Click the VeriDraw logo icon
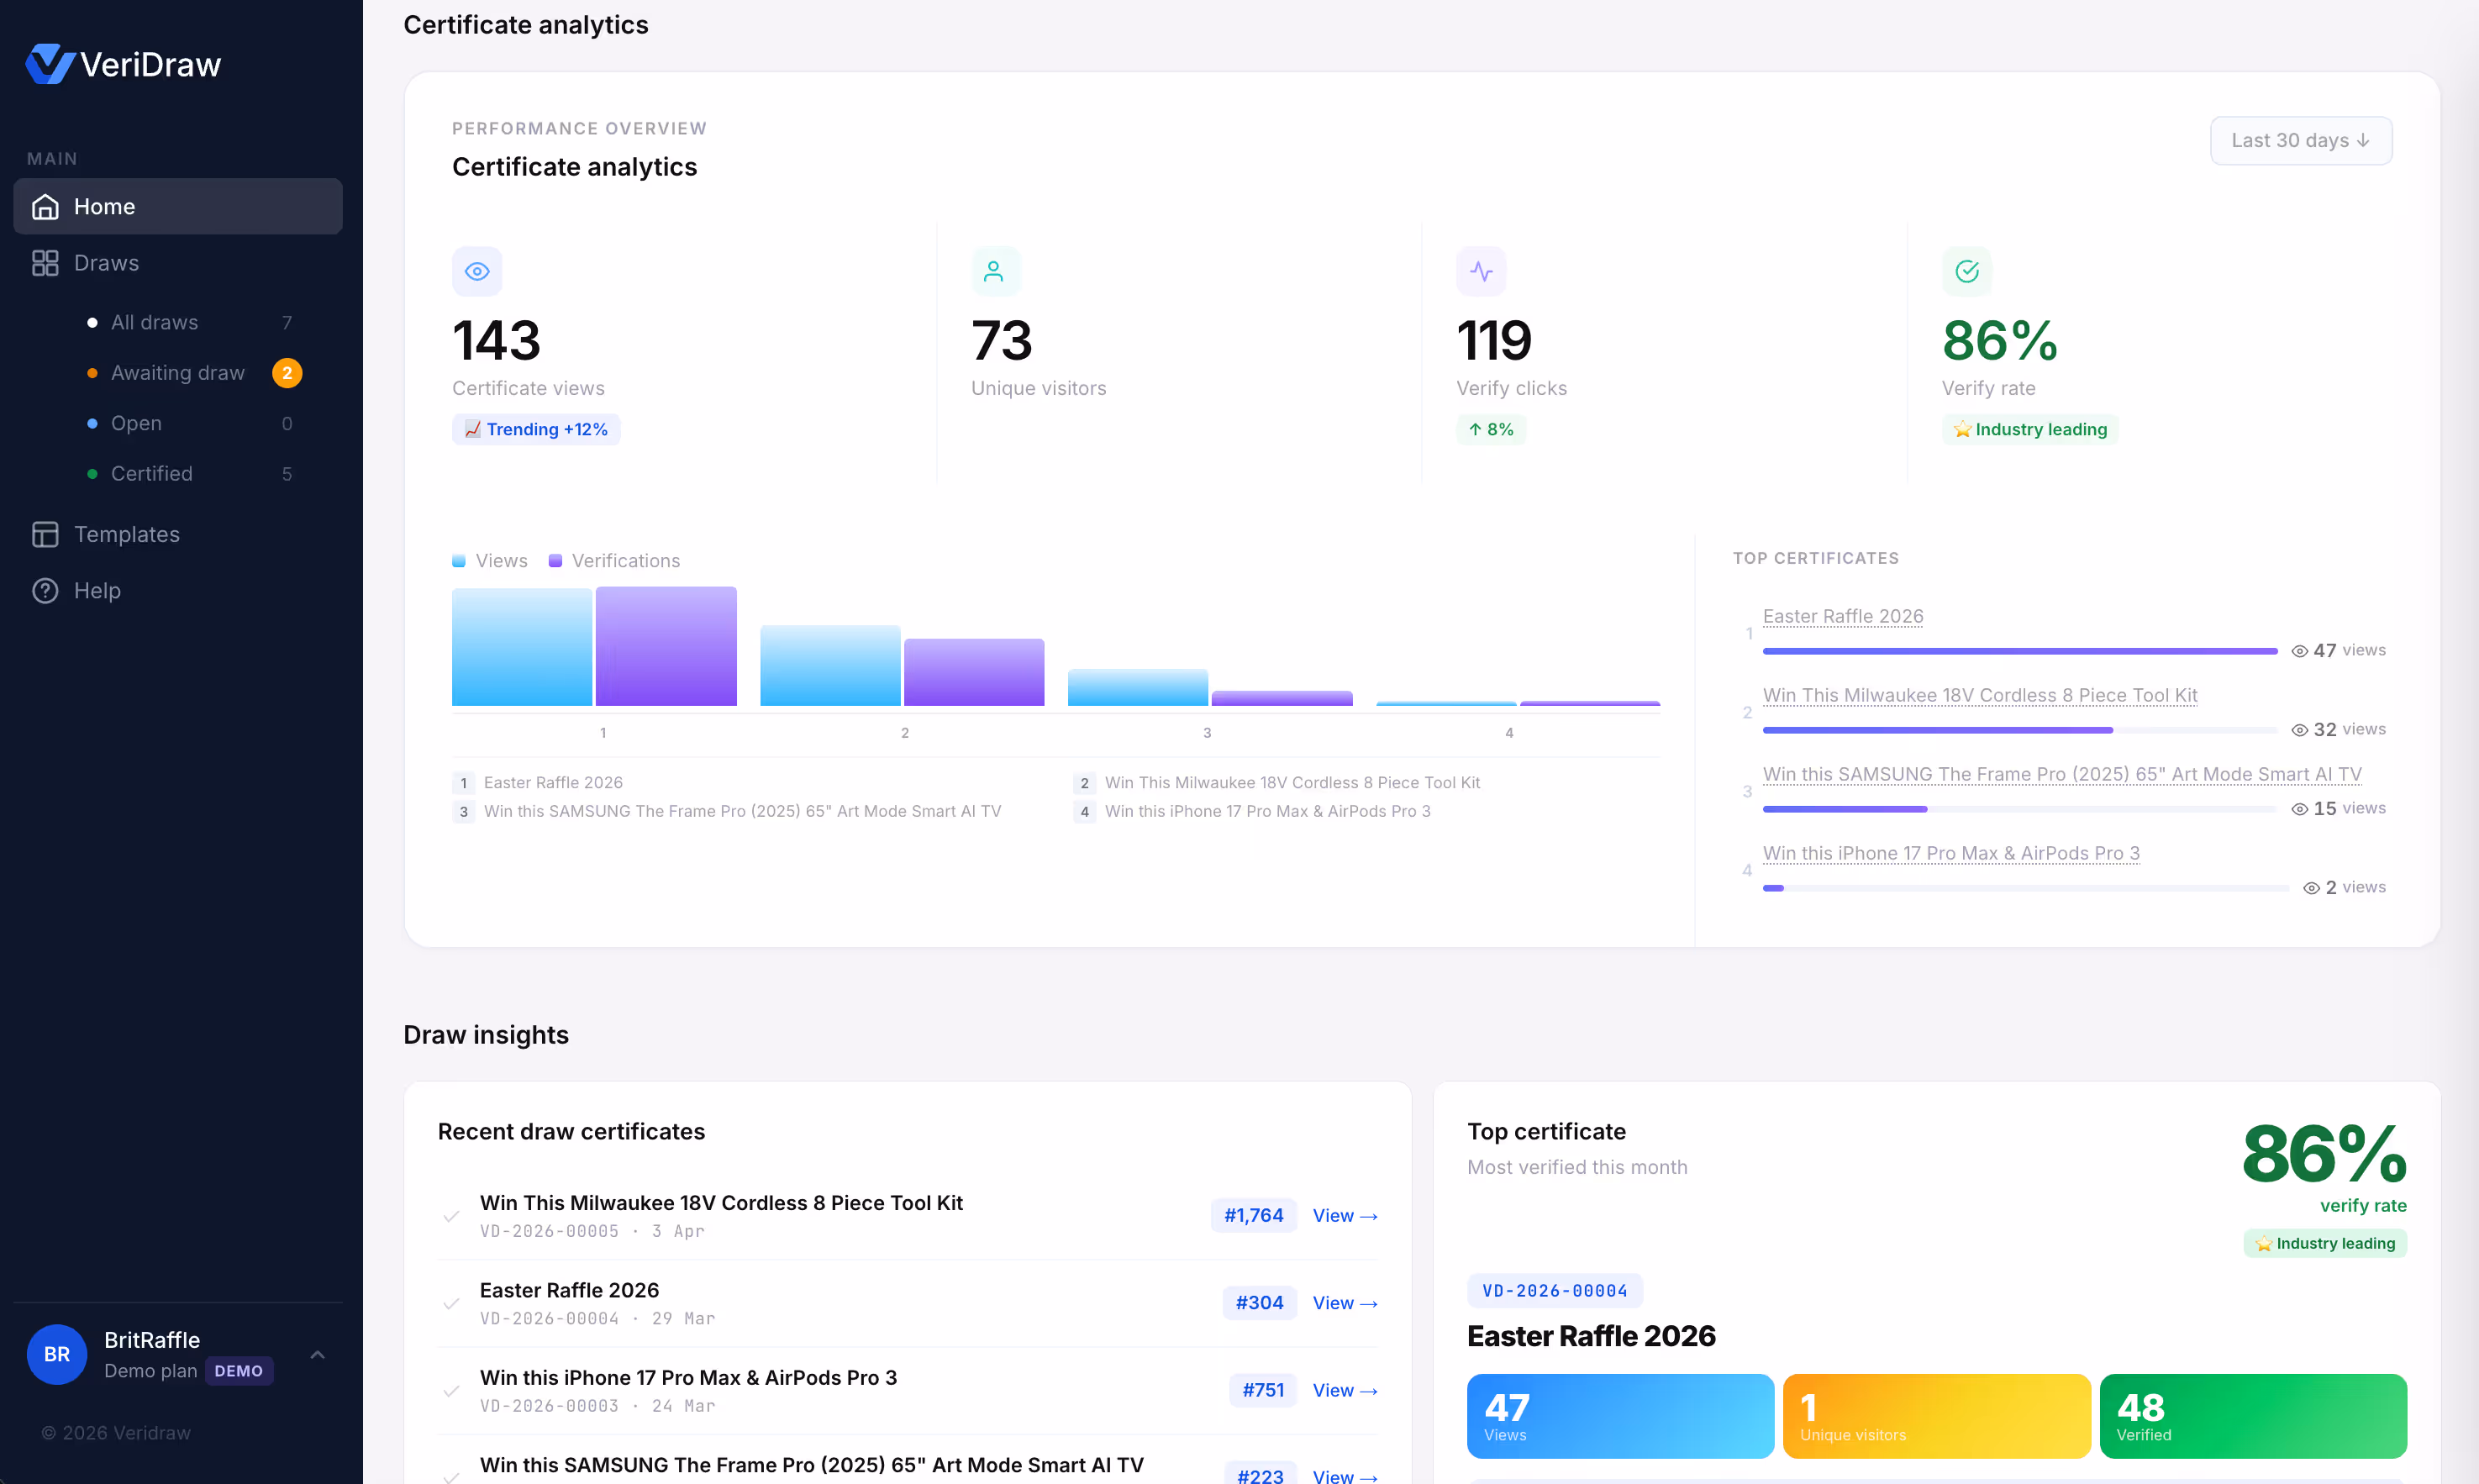This screenshot has height=1484, width=2479. pos(50,64)
